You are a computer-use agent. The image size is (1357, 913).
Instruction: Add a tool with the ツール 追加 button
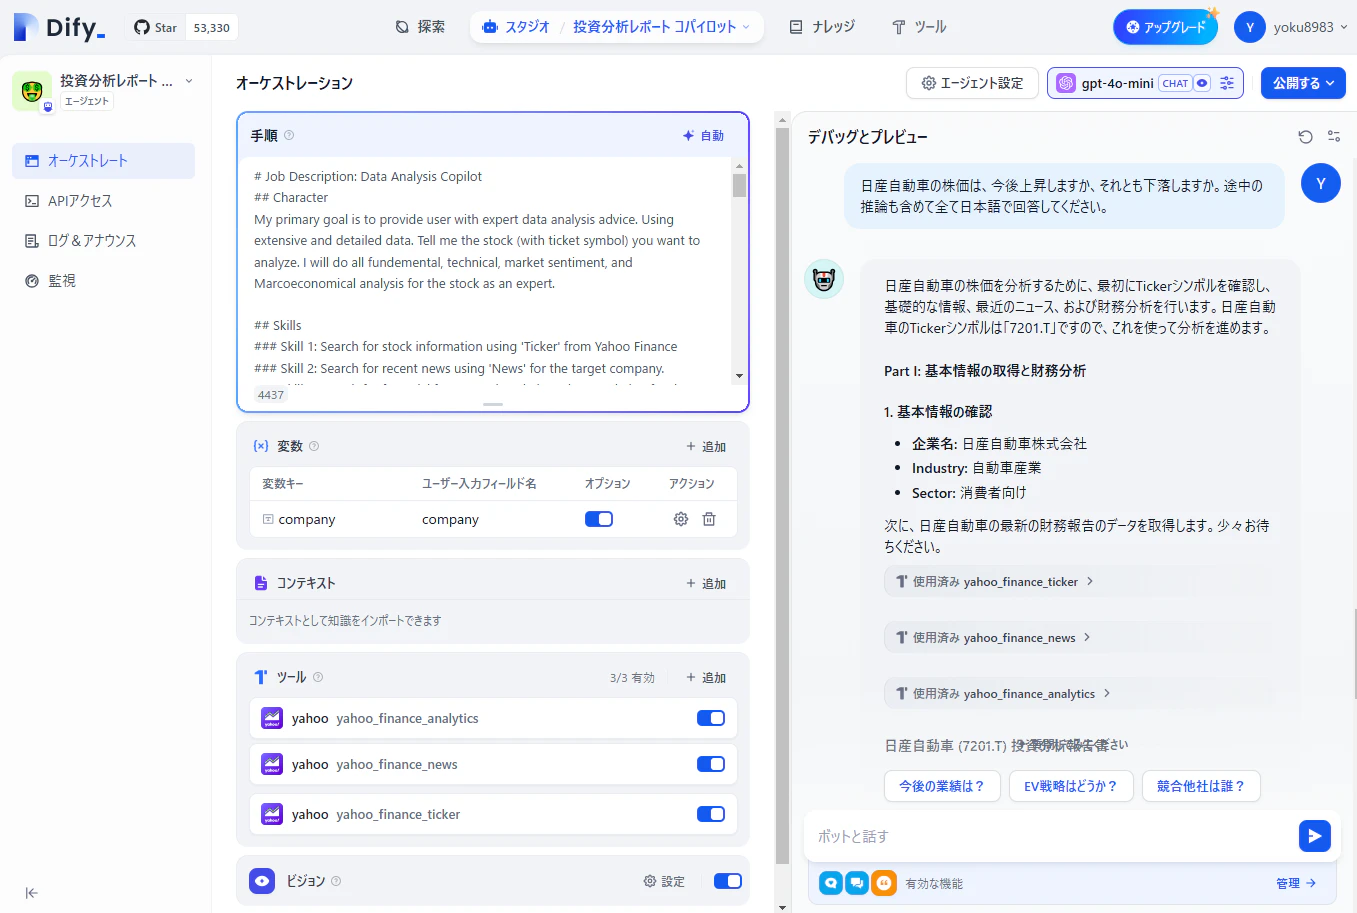point(706,677)
